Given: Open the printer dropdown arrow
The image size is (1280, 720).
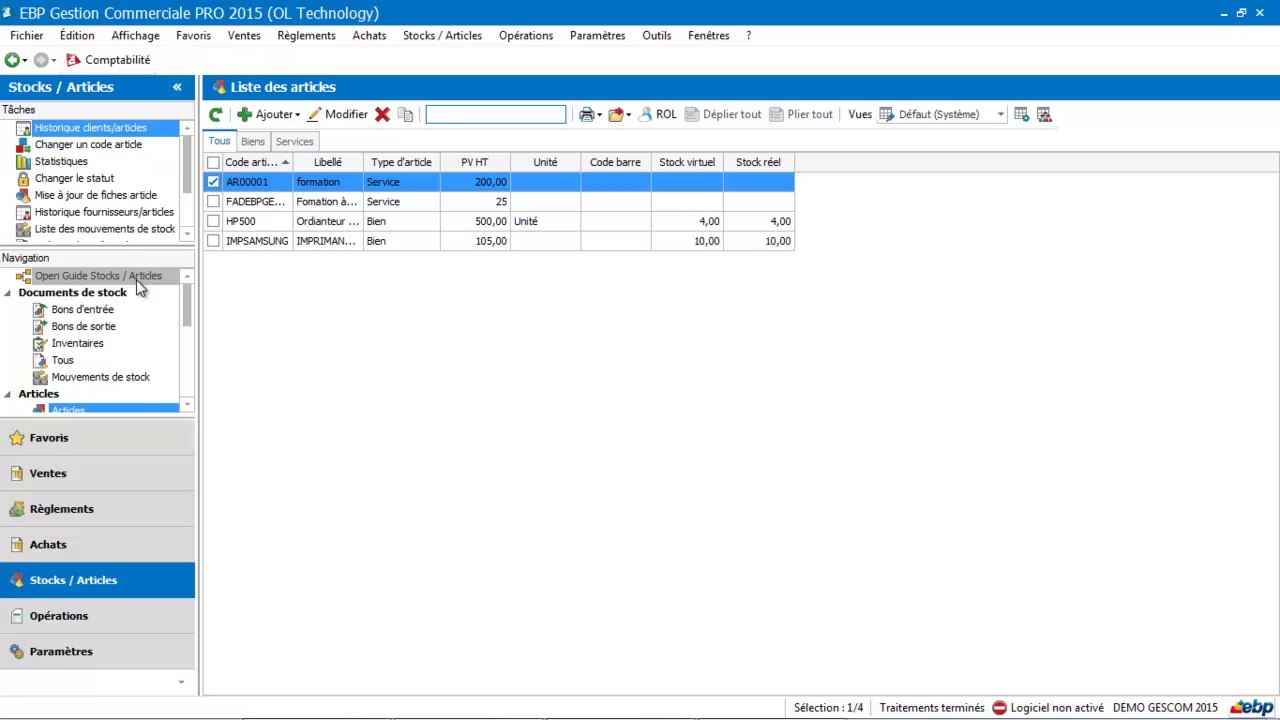Looking at the screenshot, I should click(x=599, y=116).
